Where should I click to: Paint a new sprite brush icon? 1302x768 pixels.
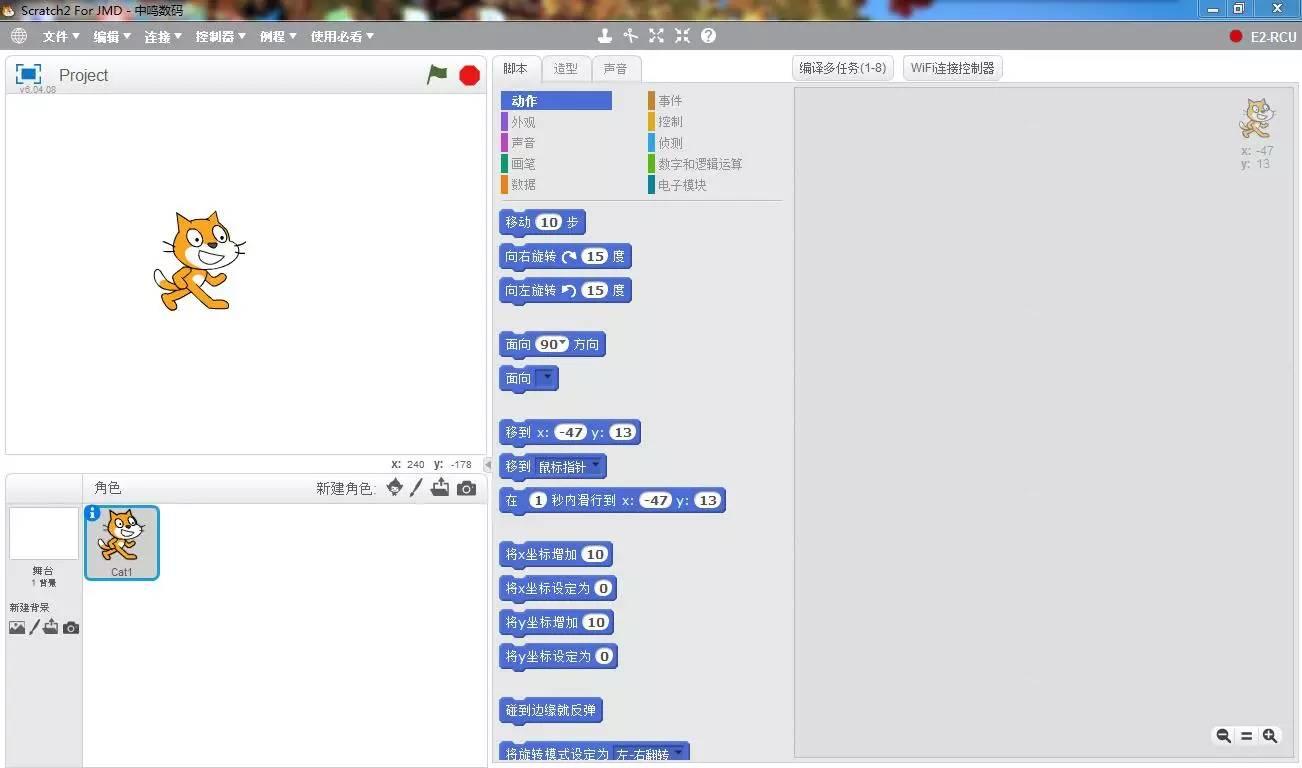coord(417,488)
